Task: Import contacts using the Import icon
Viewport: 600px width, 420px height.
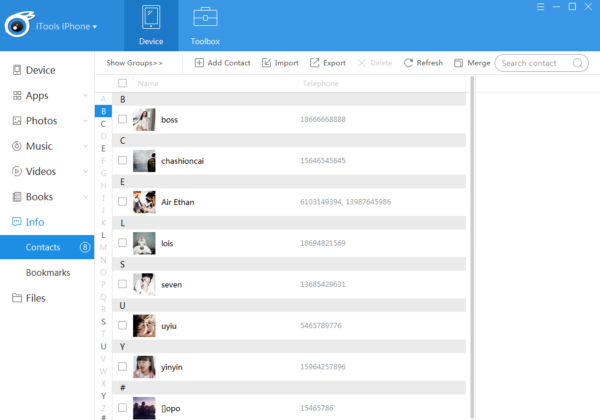Action: (280, 63)
